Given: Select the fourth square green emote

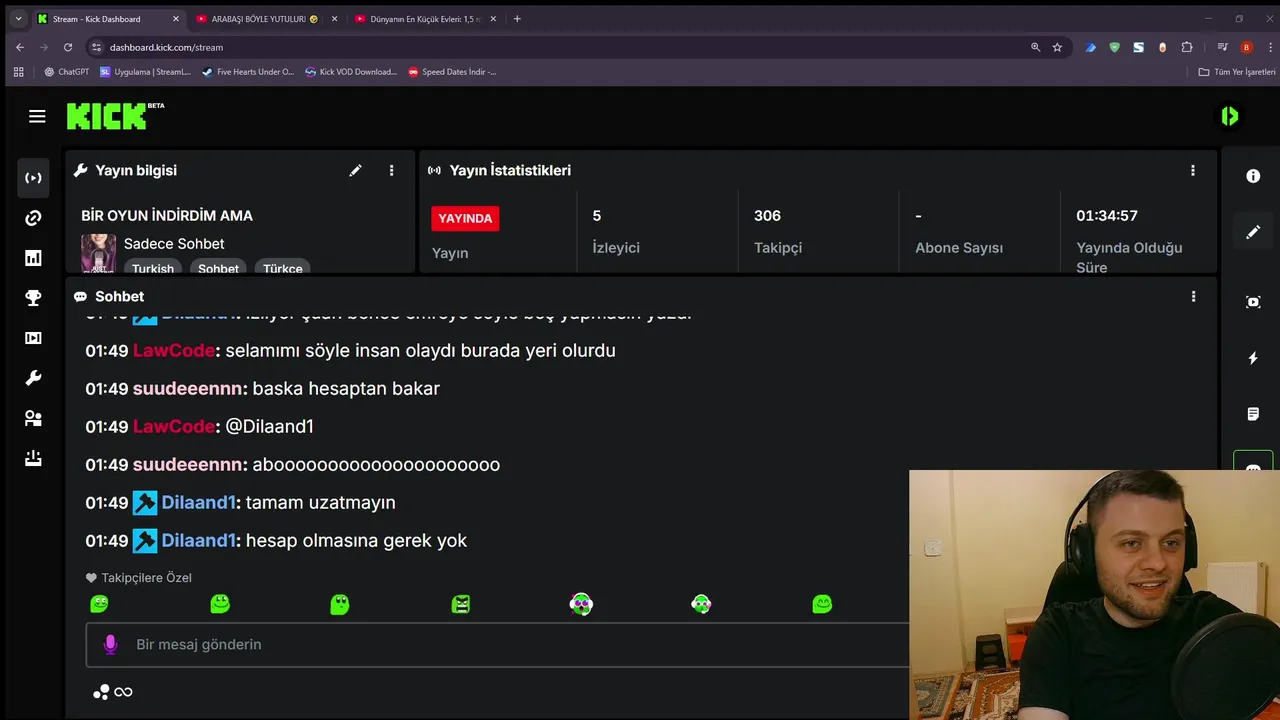Looking at the screenshot, I should [461, 604].
